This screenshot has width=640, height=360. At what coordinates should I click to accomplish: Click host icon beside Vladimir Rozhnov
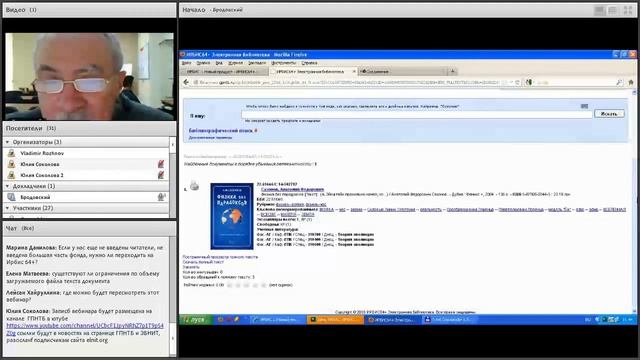coord(11,153)
